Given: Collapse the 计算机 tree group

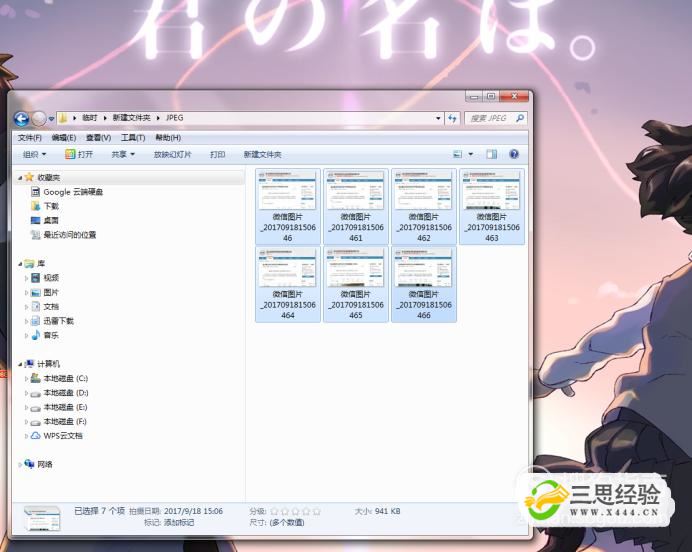Looking at the screenshot, I should 20,364.
